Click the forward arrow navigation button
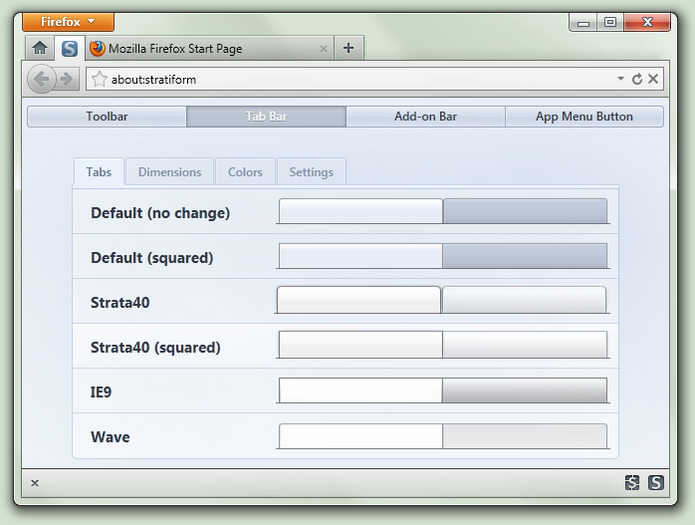This screenshot has width=695, height=525. tap(66, 79)
